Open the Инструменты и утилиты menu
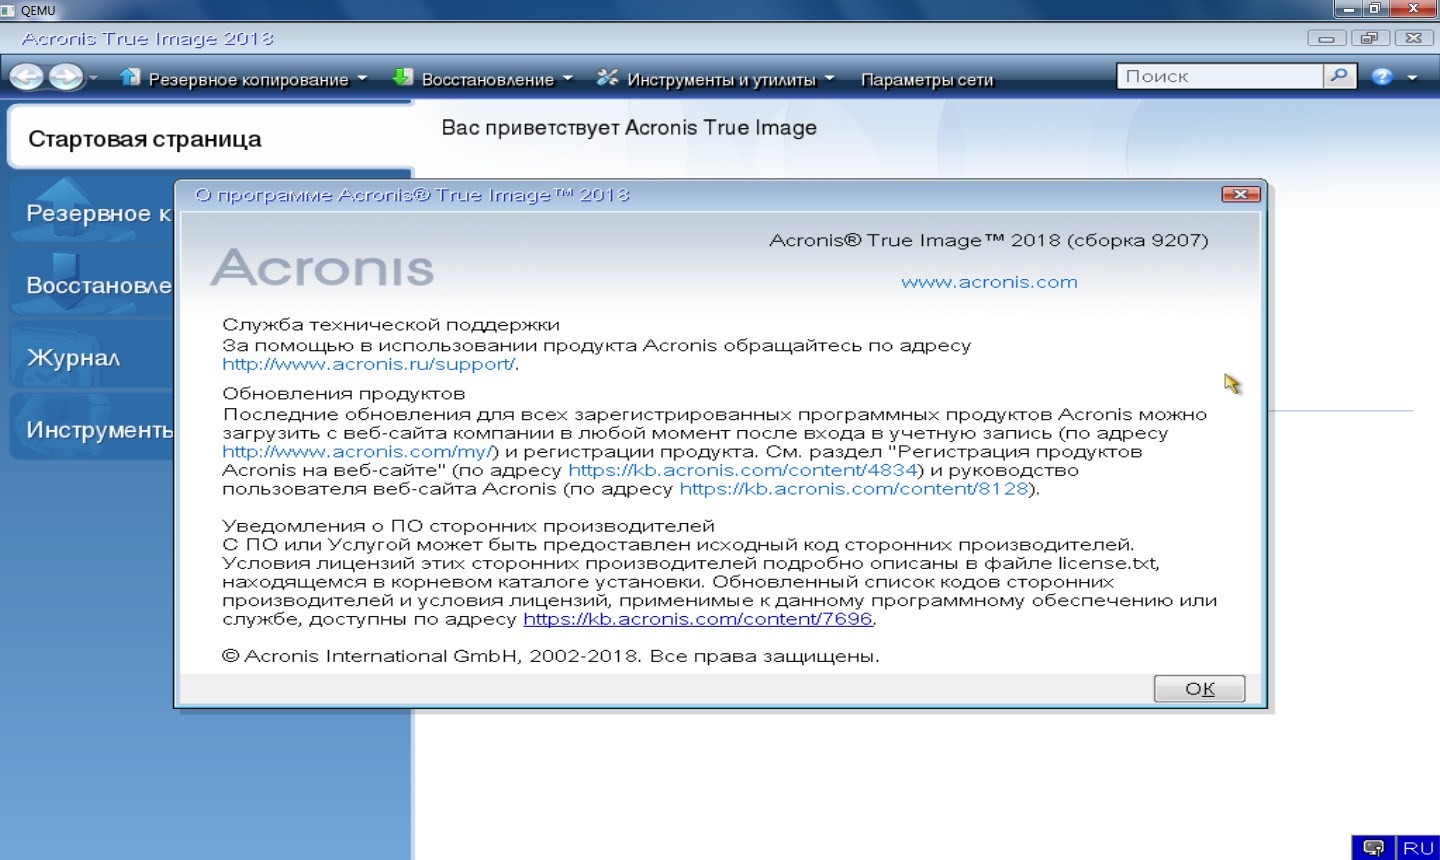The height and width of the screenshot is (860, 1440). (721, 79)
